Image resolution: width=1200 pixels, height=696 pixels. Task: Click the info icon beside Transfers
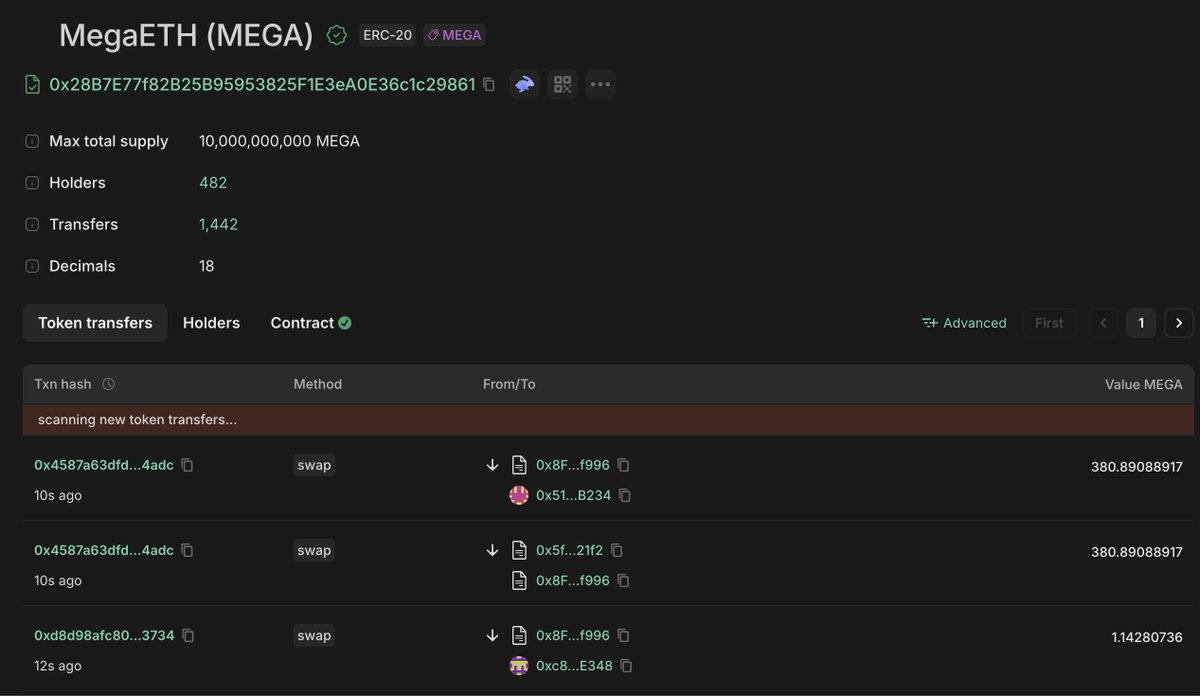pos(32,225)
